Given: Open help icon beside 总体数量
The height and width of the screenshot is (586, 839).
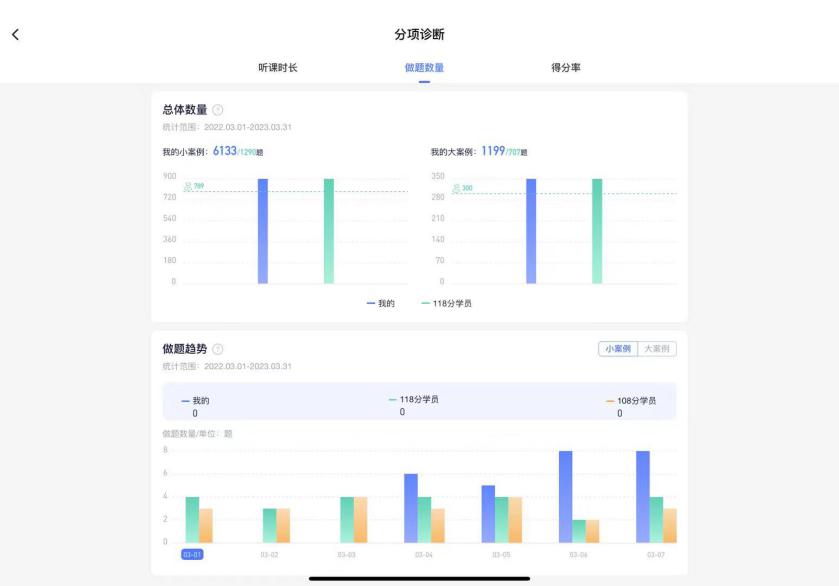Looking at the screenshot, I should pos(217,110).
